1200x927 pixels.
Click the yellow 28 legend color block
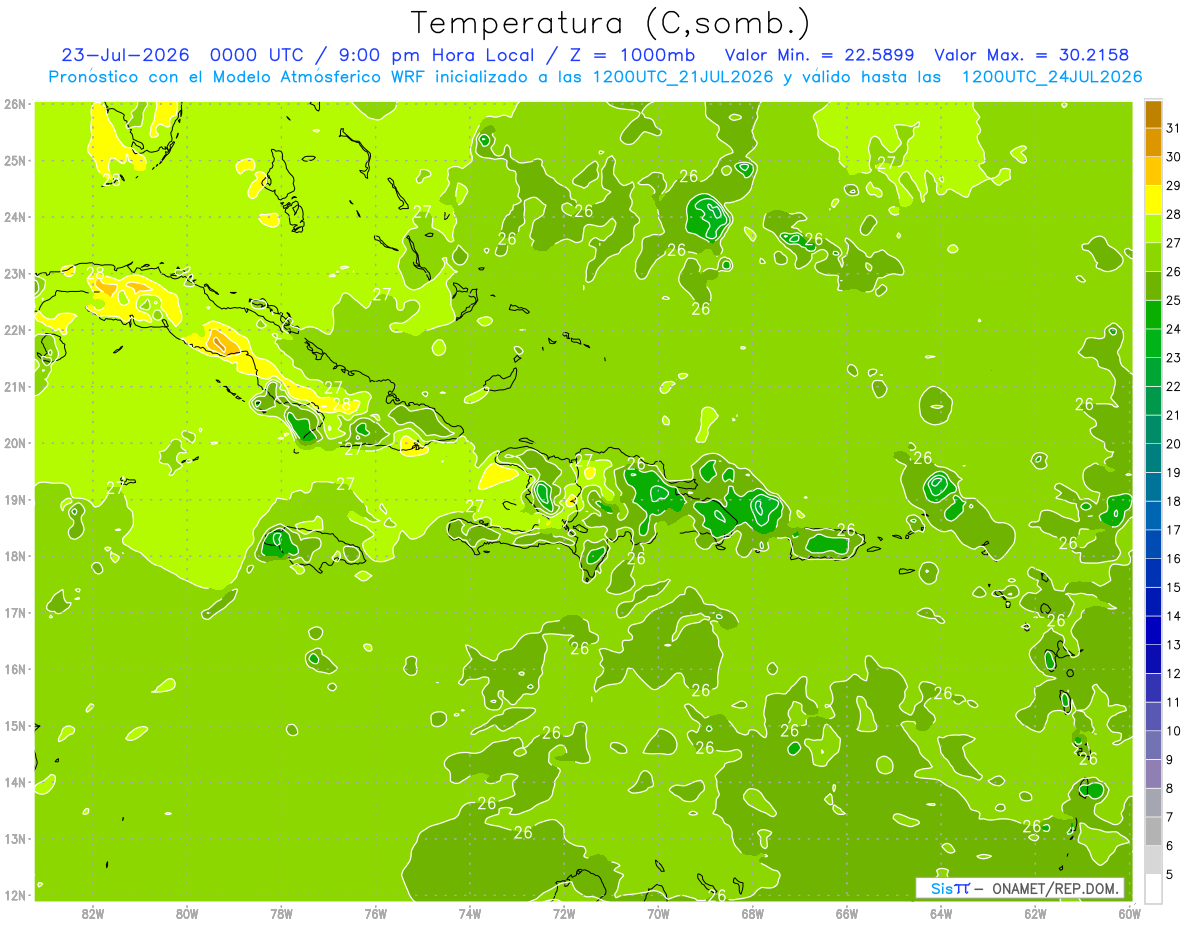1152,200
